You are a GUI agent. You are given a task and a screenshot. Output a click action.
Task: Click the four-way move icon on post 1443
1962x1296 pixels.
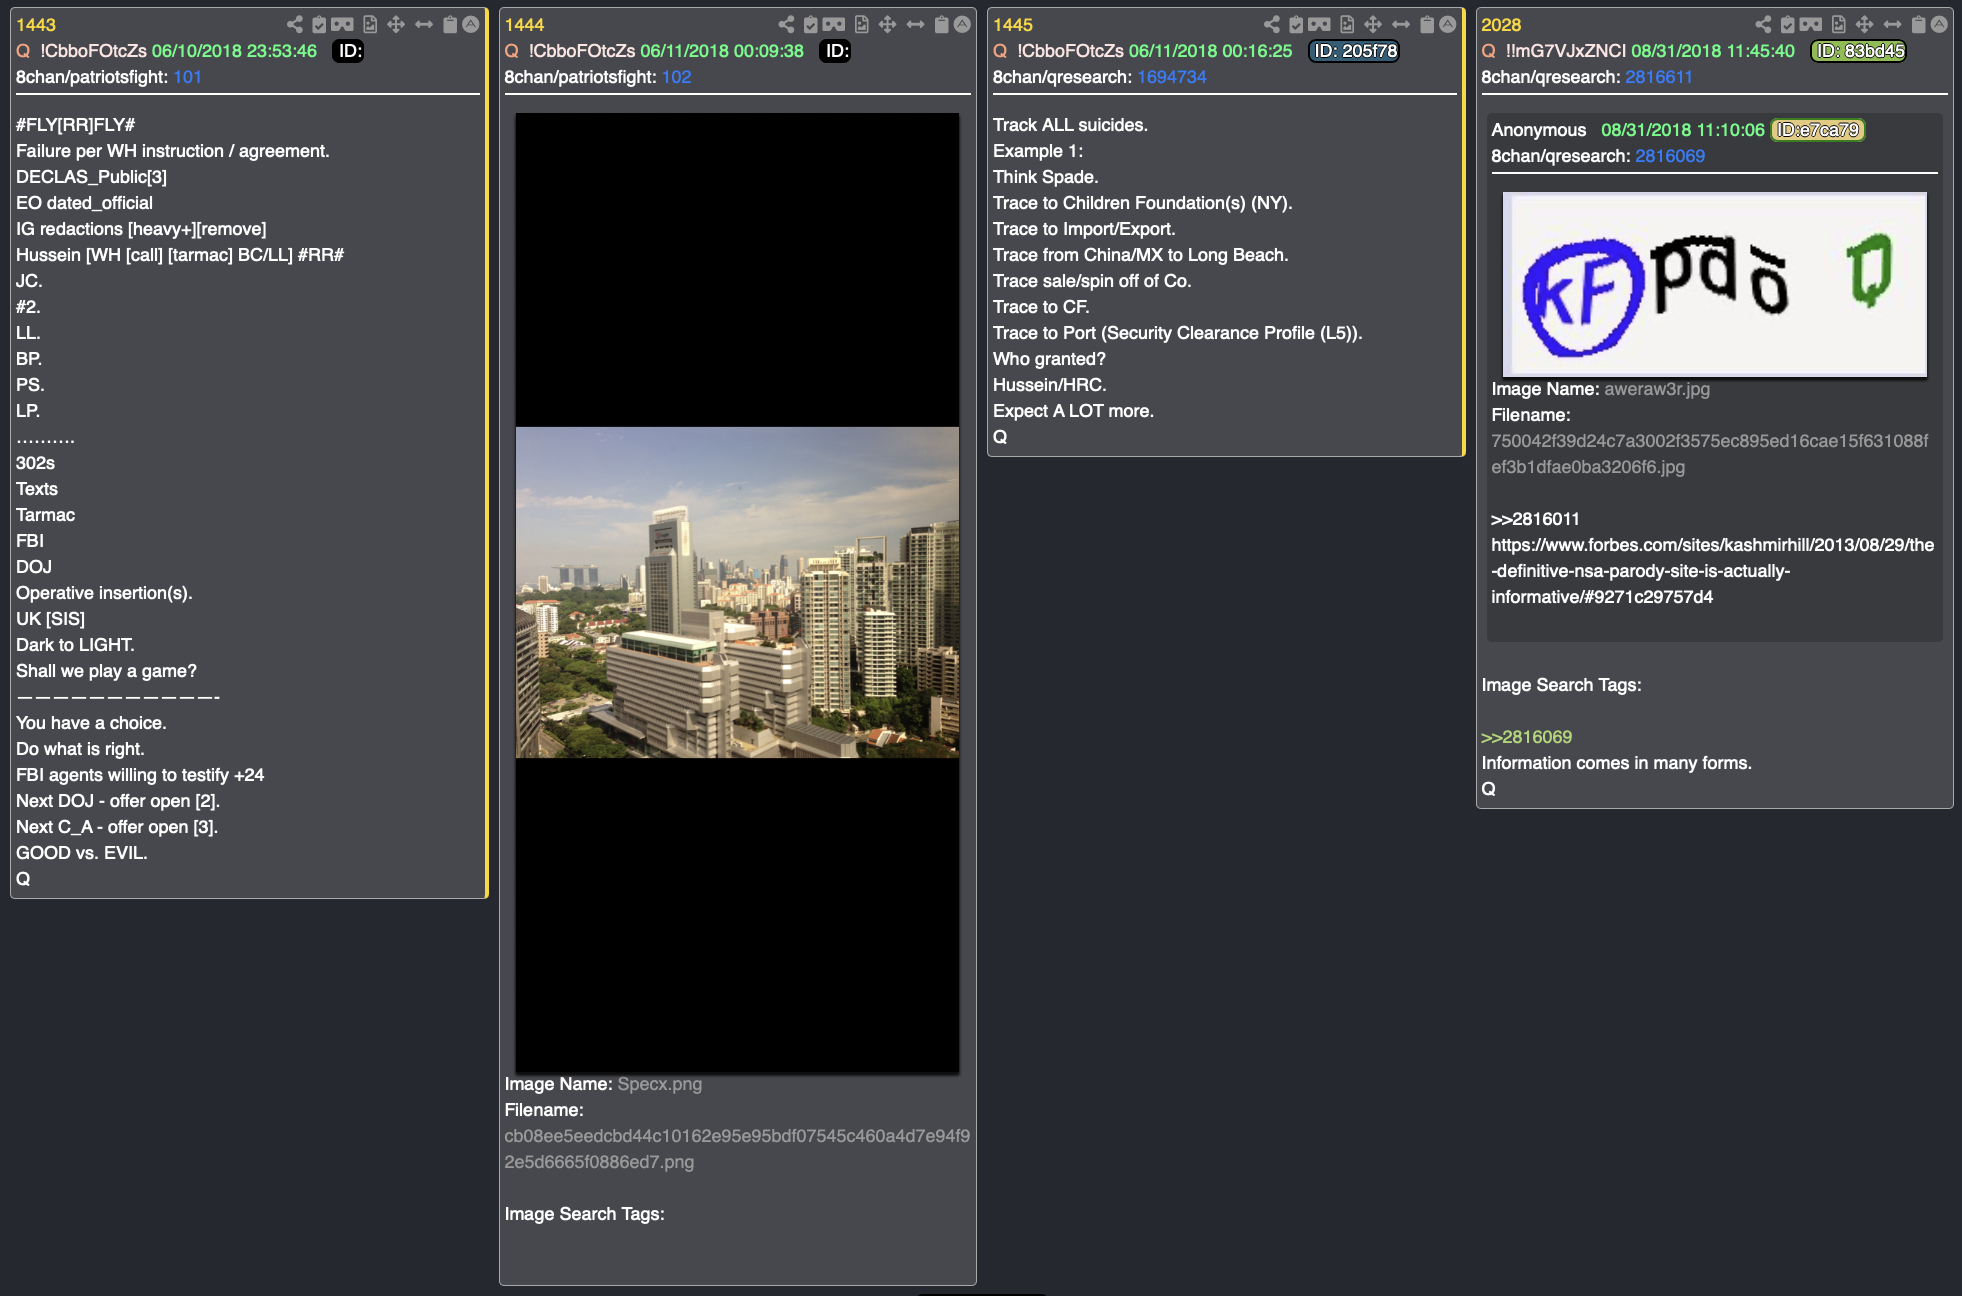(x=396, y=24)
